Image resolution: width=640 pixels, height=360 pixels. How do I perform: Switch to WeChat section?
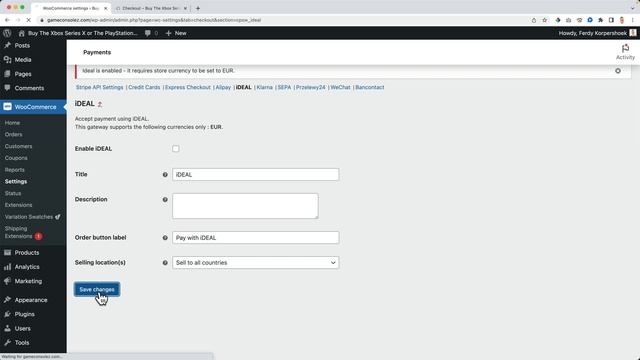click(340, 87)
